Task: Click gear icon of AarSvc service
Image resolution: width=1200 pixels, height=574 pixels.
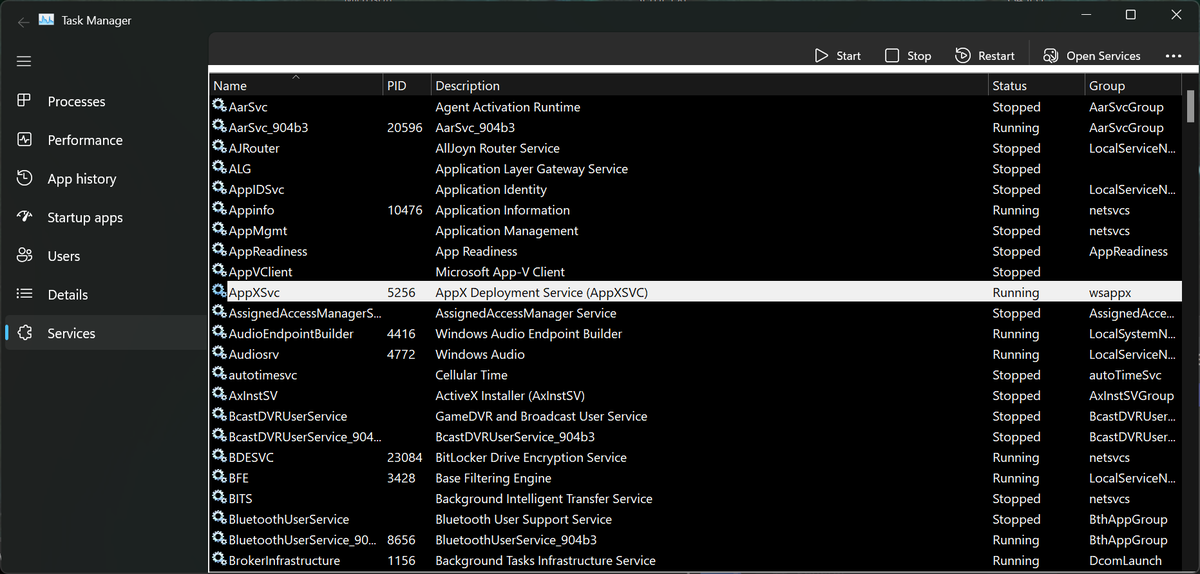Action: [x=220, y=106]
